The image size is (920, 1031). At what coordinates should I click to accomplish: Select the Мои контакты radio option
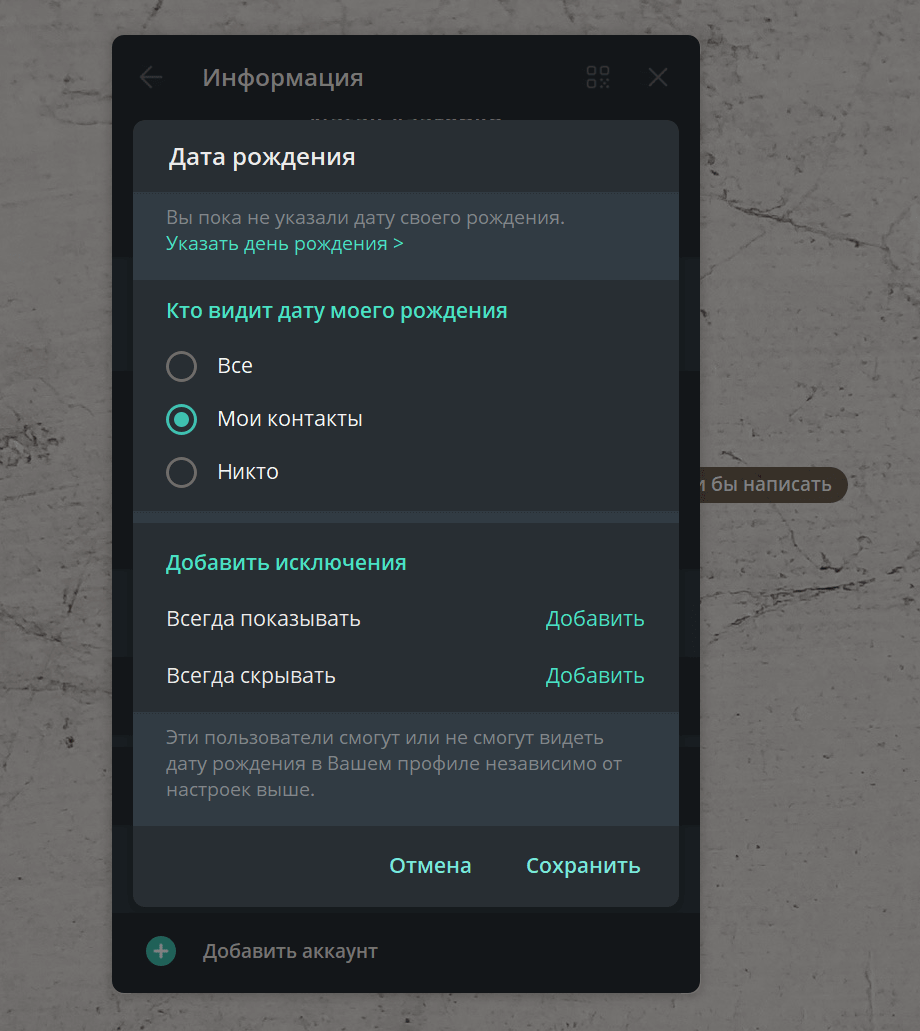tap(182, 420)
